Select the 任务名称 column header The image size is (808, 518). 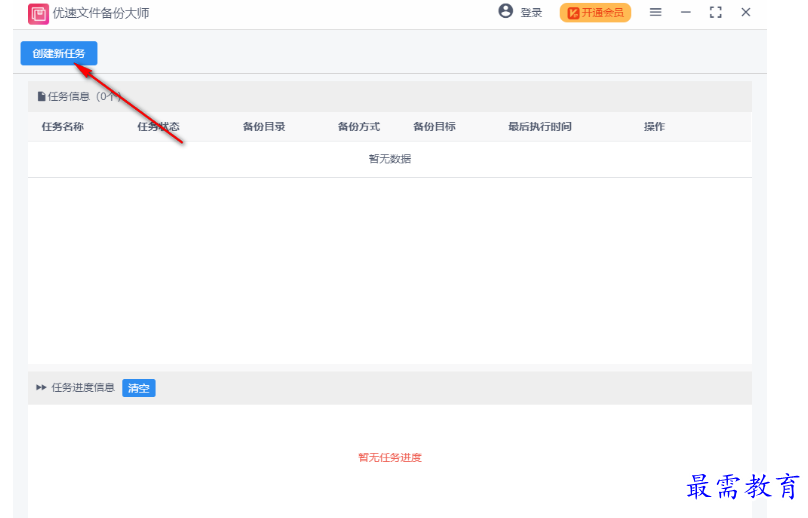click(x=62, y=127)
